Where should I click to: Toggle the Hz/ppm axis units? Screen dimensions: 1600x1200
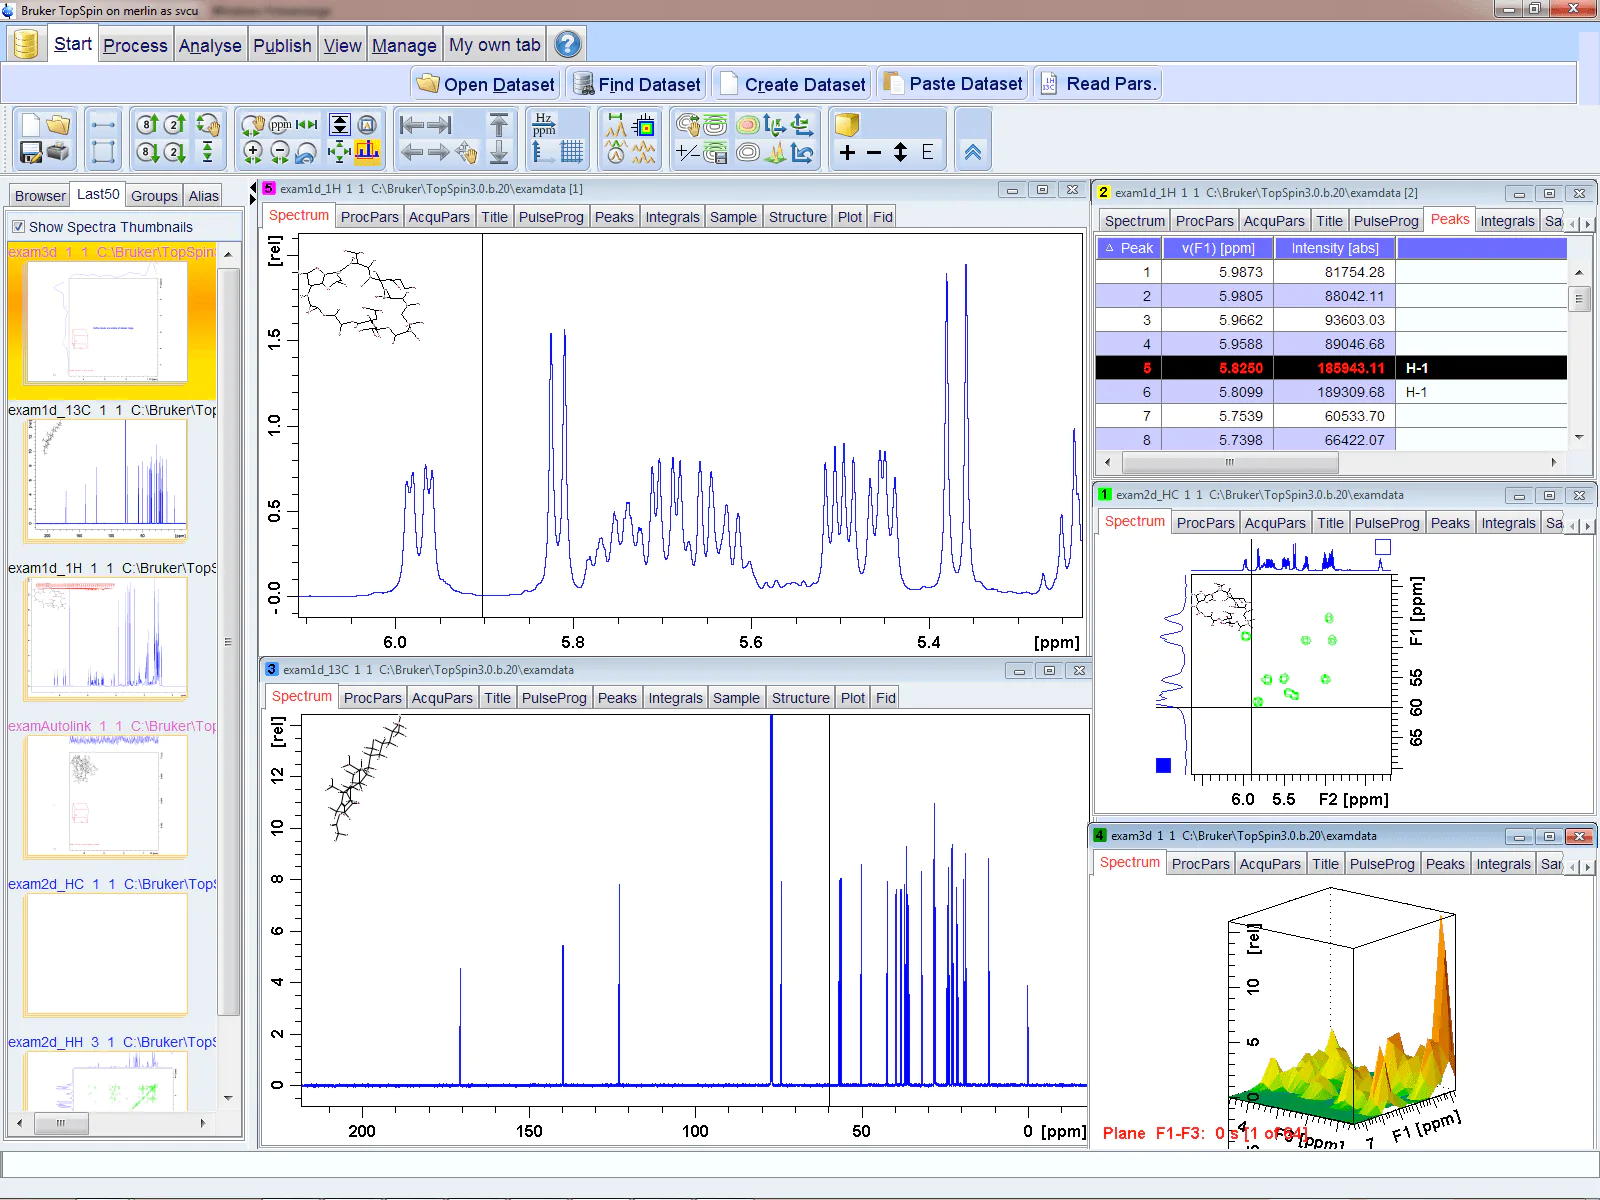544,125
